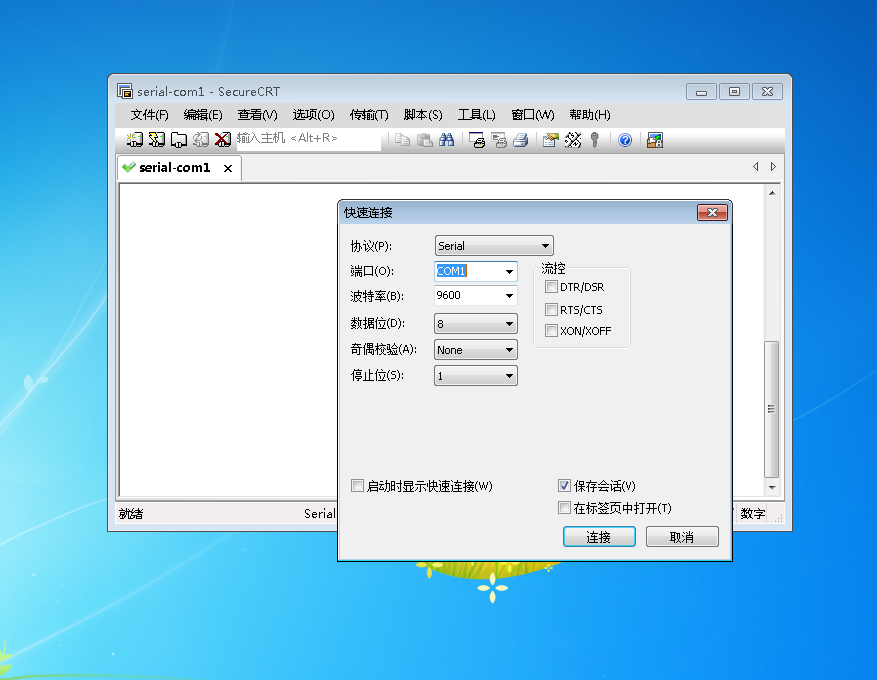Click the tab scroll right arrow
This screenshot has width=877, height=680.
click(773, 167)
